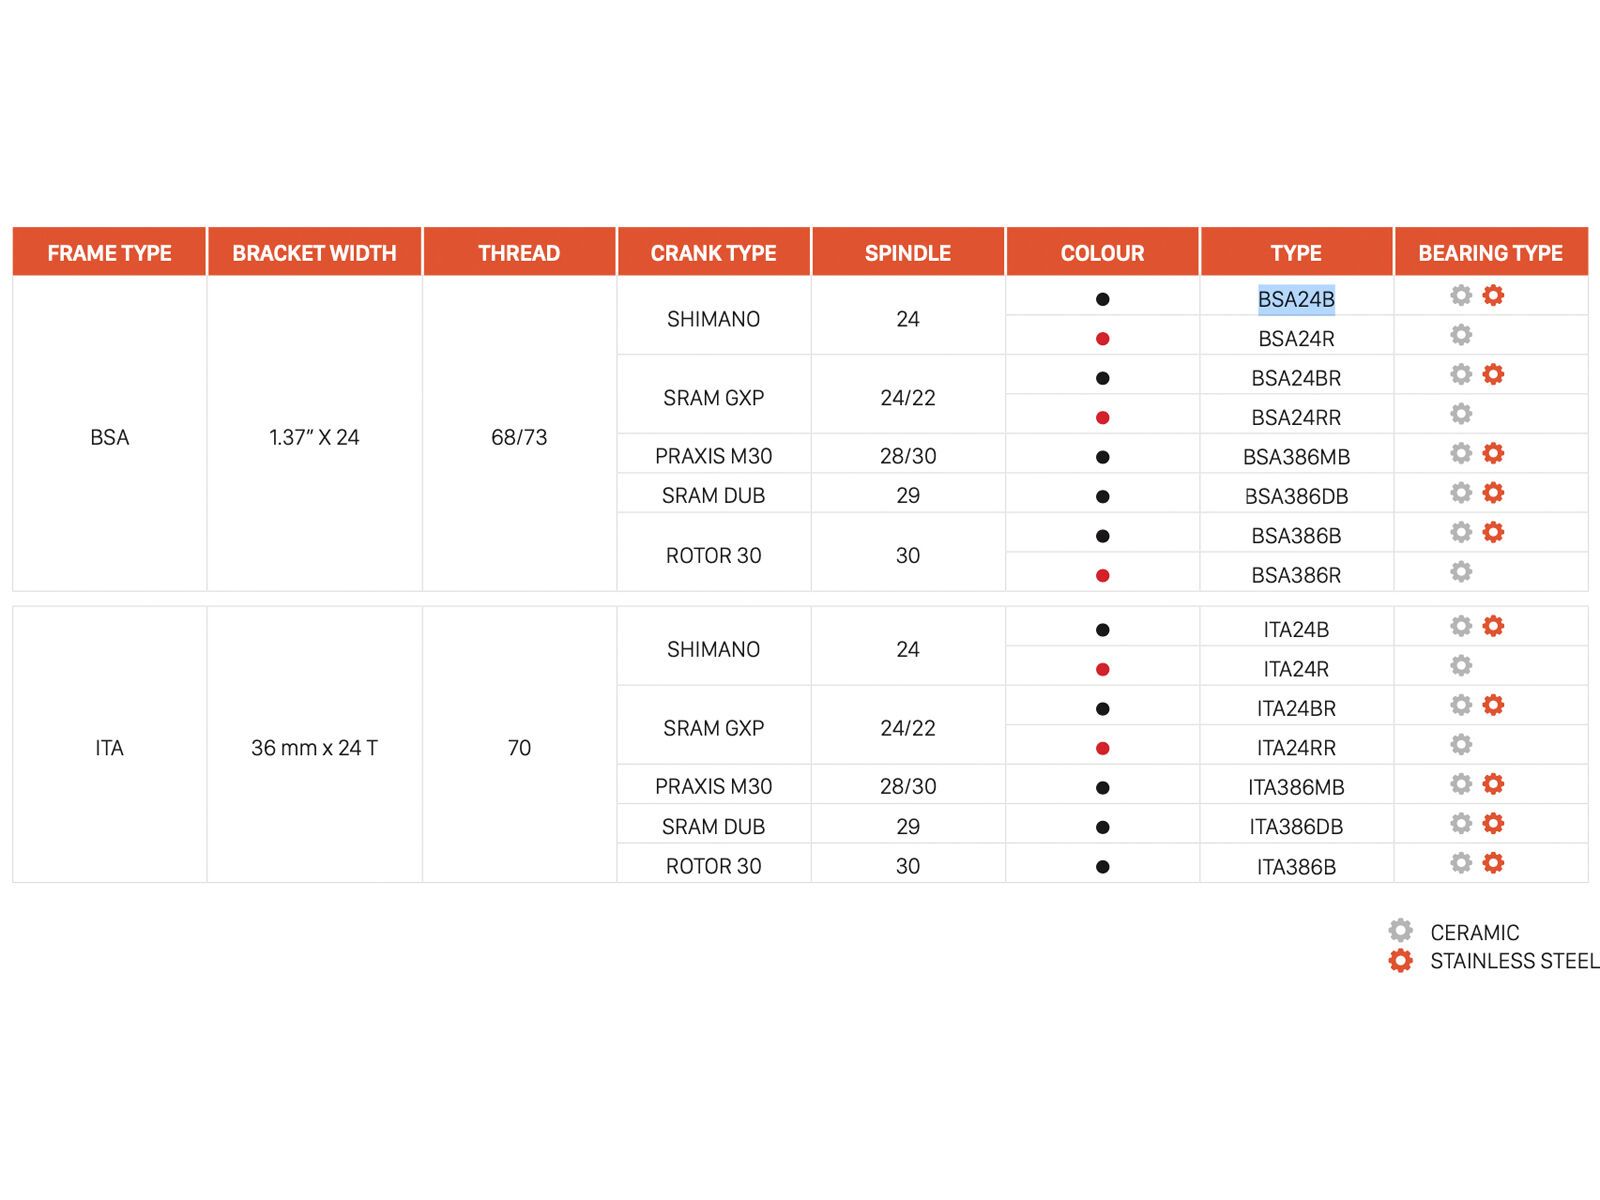This screenshot has height=1200, width=1600.
Task: Click the orange STAINLESS STEEL legend gear icon
Action: pos(1400,961)
